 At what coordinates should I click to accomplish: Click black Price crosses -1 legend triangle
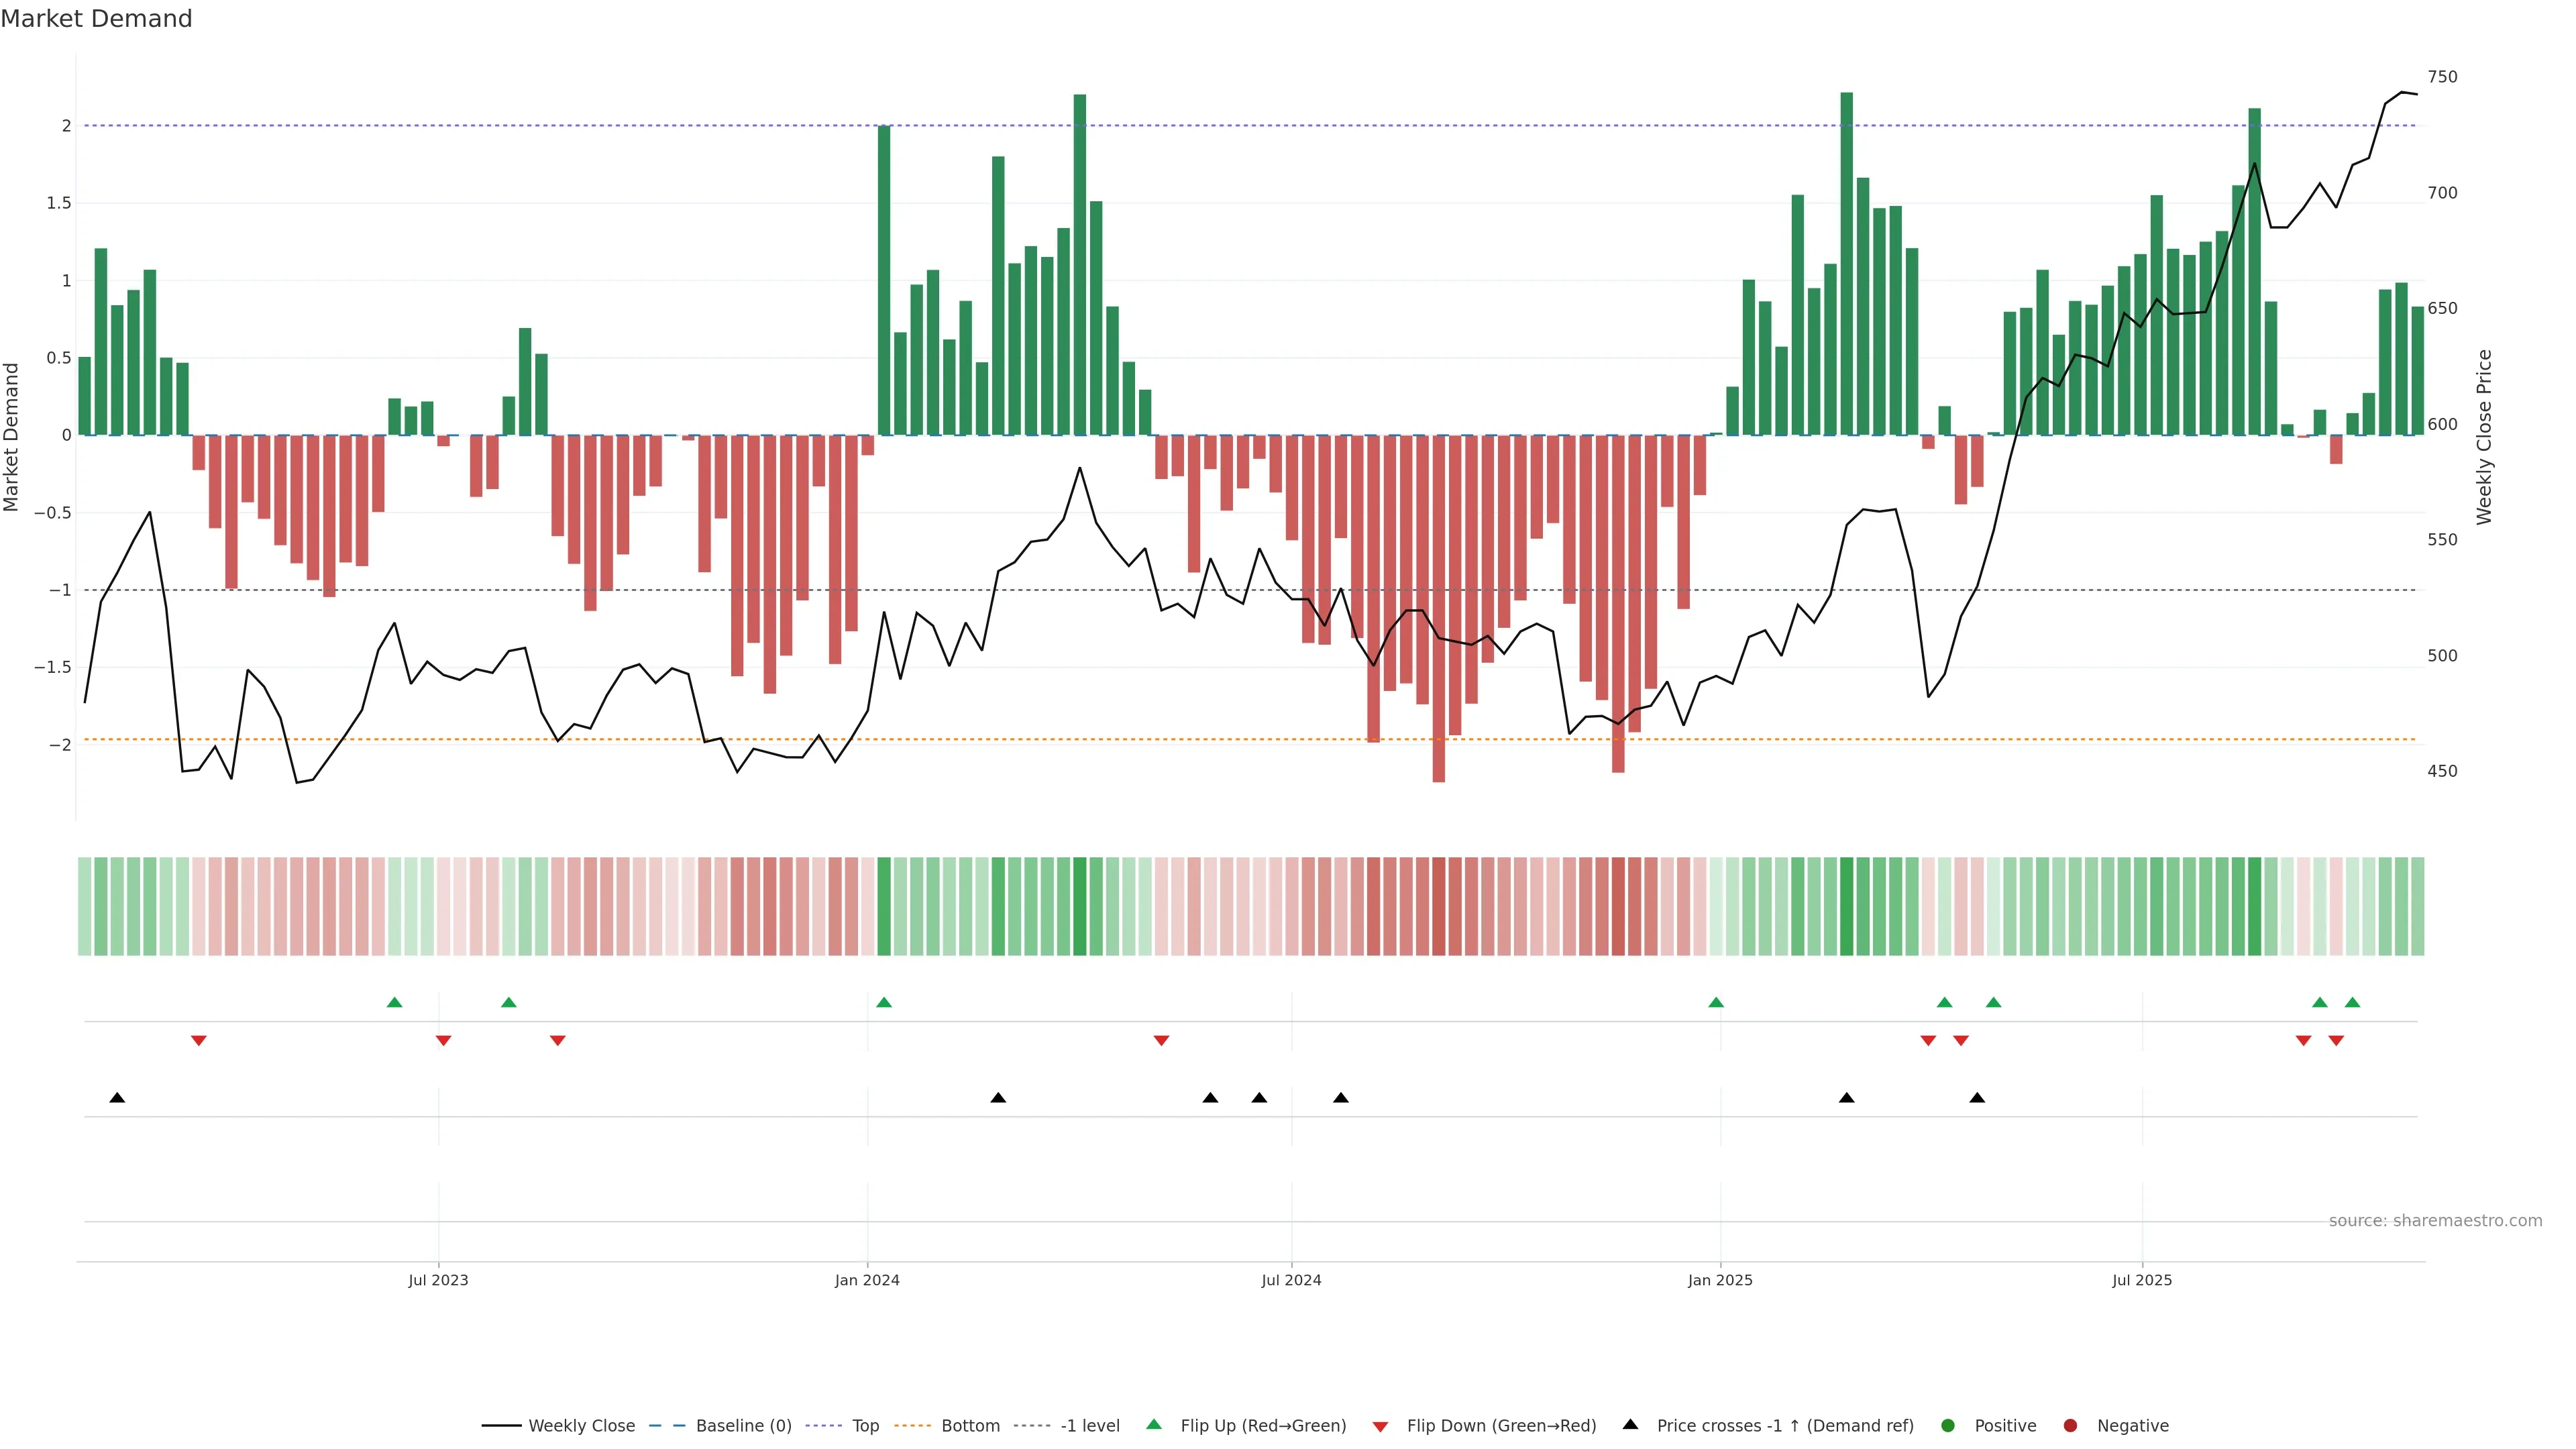[x=1630, y=1425]
